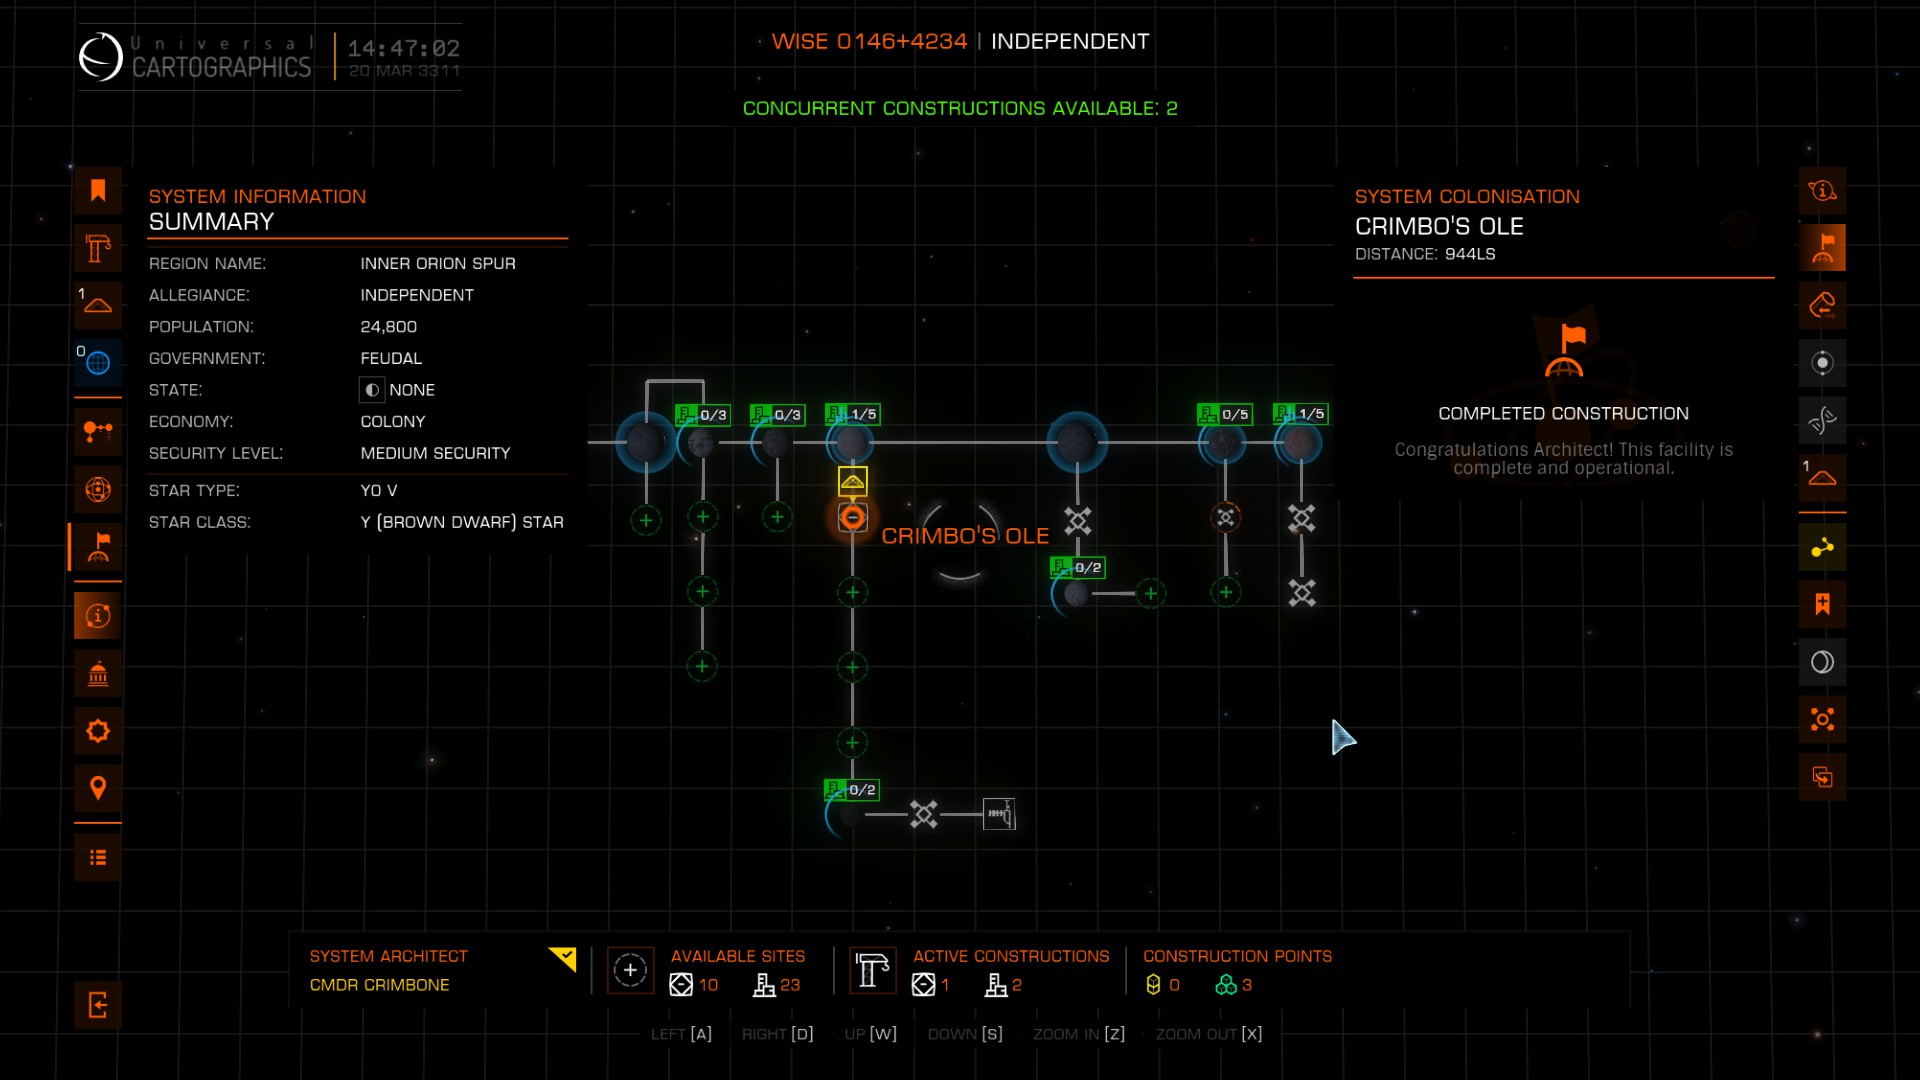This screenshot has height=1080, width=1920.
Task: Open the bookmarks tab in left sidebar
Action: 98,191
